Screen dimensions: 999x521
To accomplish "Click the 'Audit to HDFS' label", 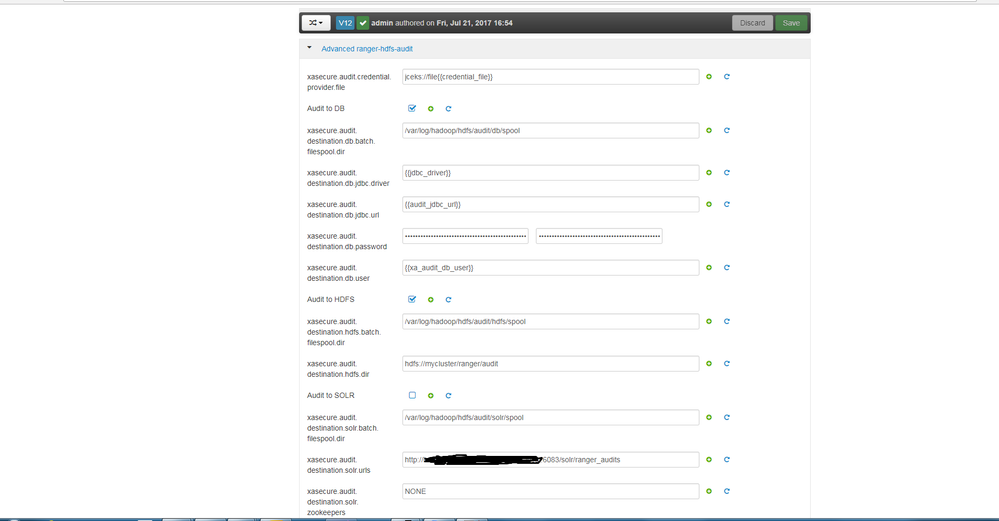I will tap(331, 299).
